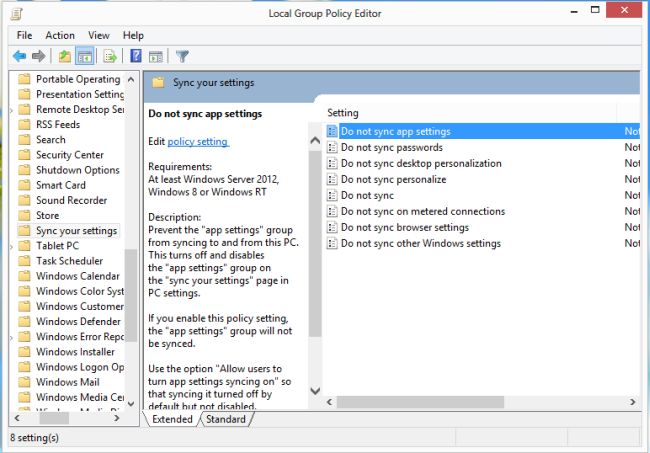Click the app icon in the title bar
The width and height of the screenshot is (650, 453).
coord(16,14)
